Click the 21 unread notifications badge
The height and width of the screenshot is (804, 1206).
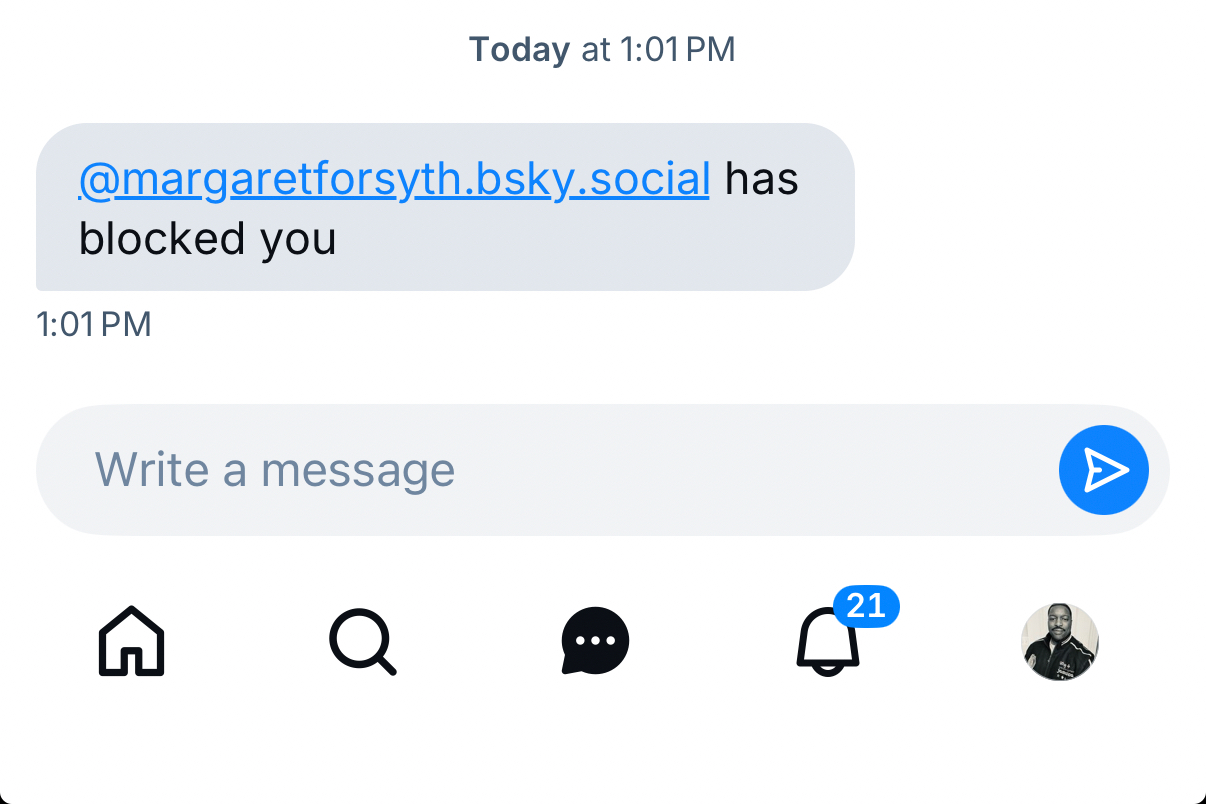coord(865,606)
